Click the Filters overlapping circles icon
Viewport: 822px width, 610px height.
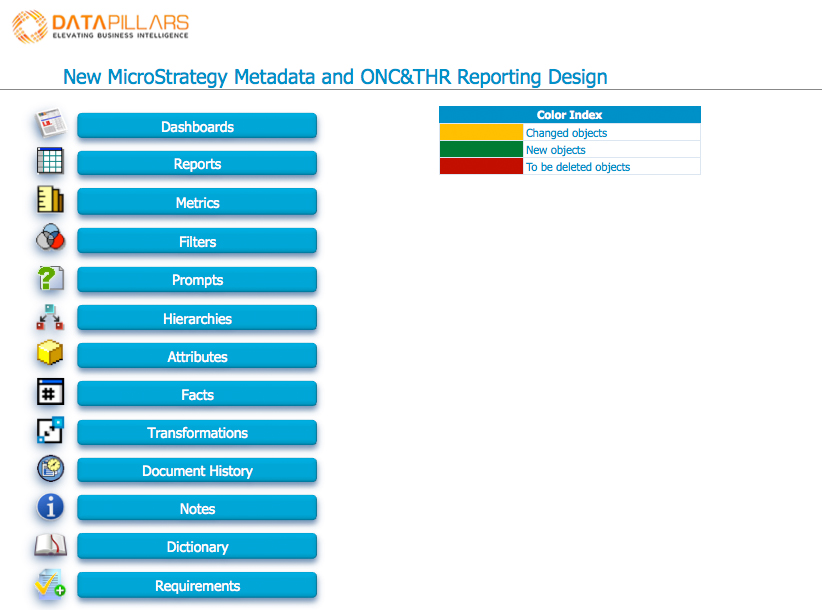click(50, 237)
